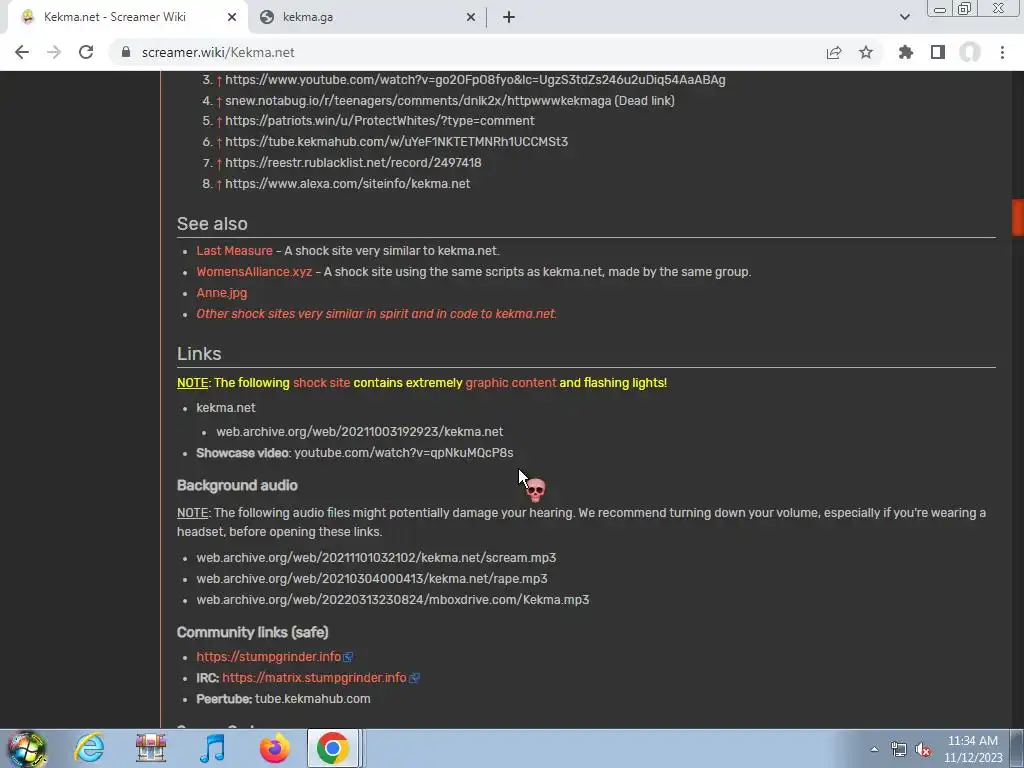Click the web.archive.org/web/20211003192923/kekma.net text
Viewport: 1024px width, 768px height.
tap(359, 432)
